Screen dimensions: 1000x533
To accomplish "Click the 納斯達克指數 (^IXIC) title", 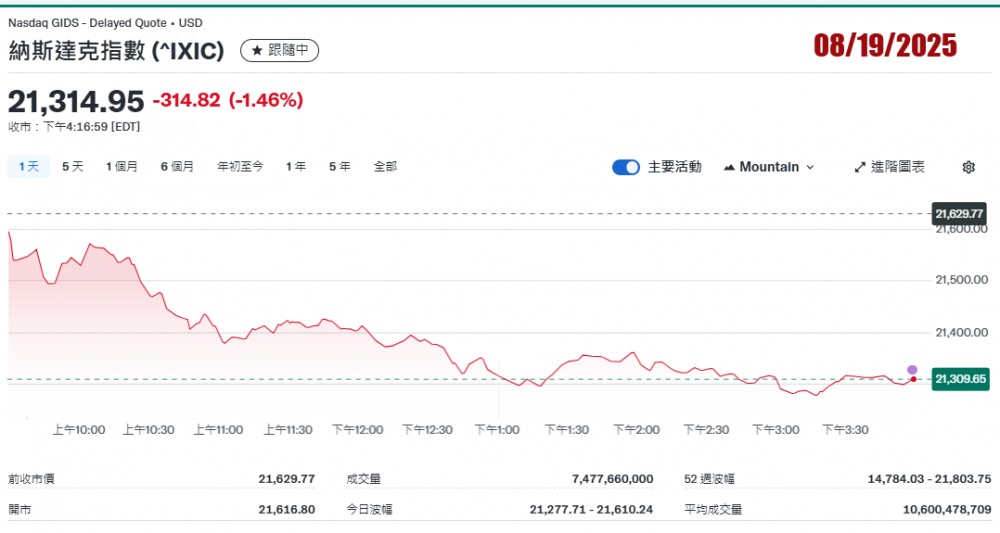I will pyautogui.click(x=116, y=50).
